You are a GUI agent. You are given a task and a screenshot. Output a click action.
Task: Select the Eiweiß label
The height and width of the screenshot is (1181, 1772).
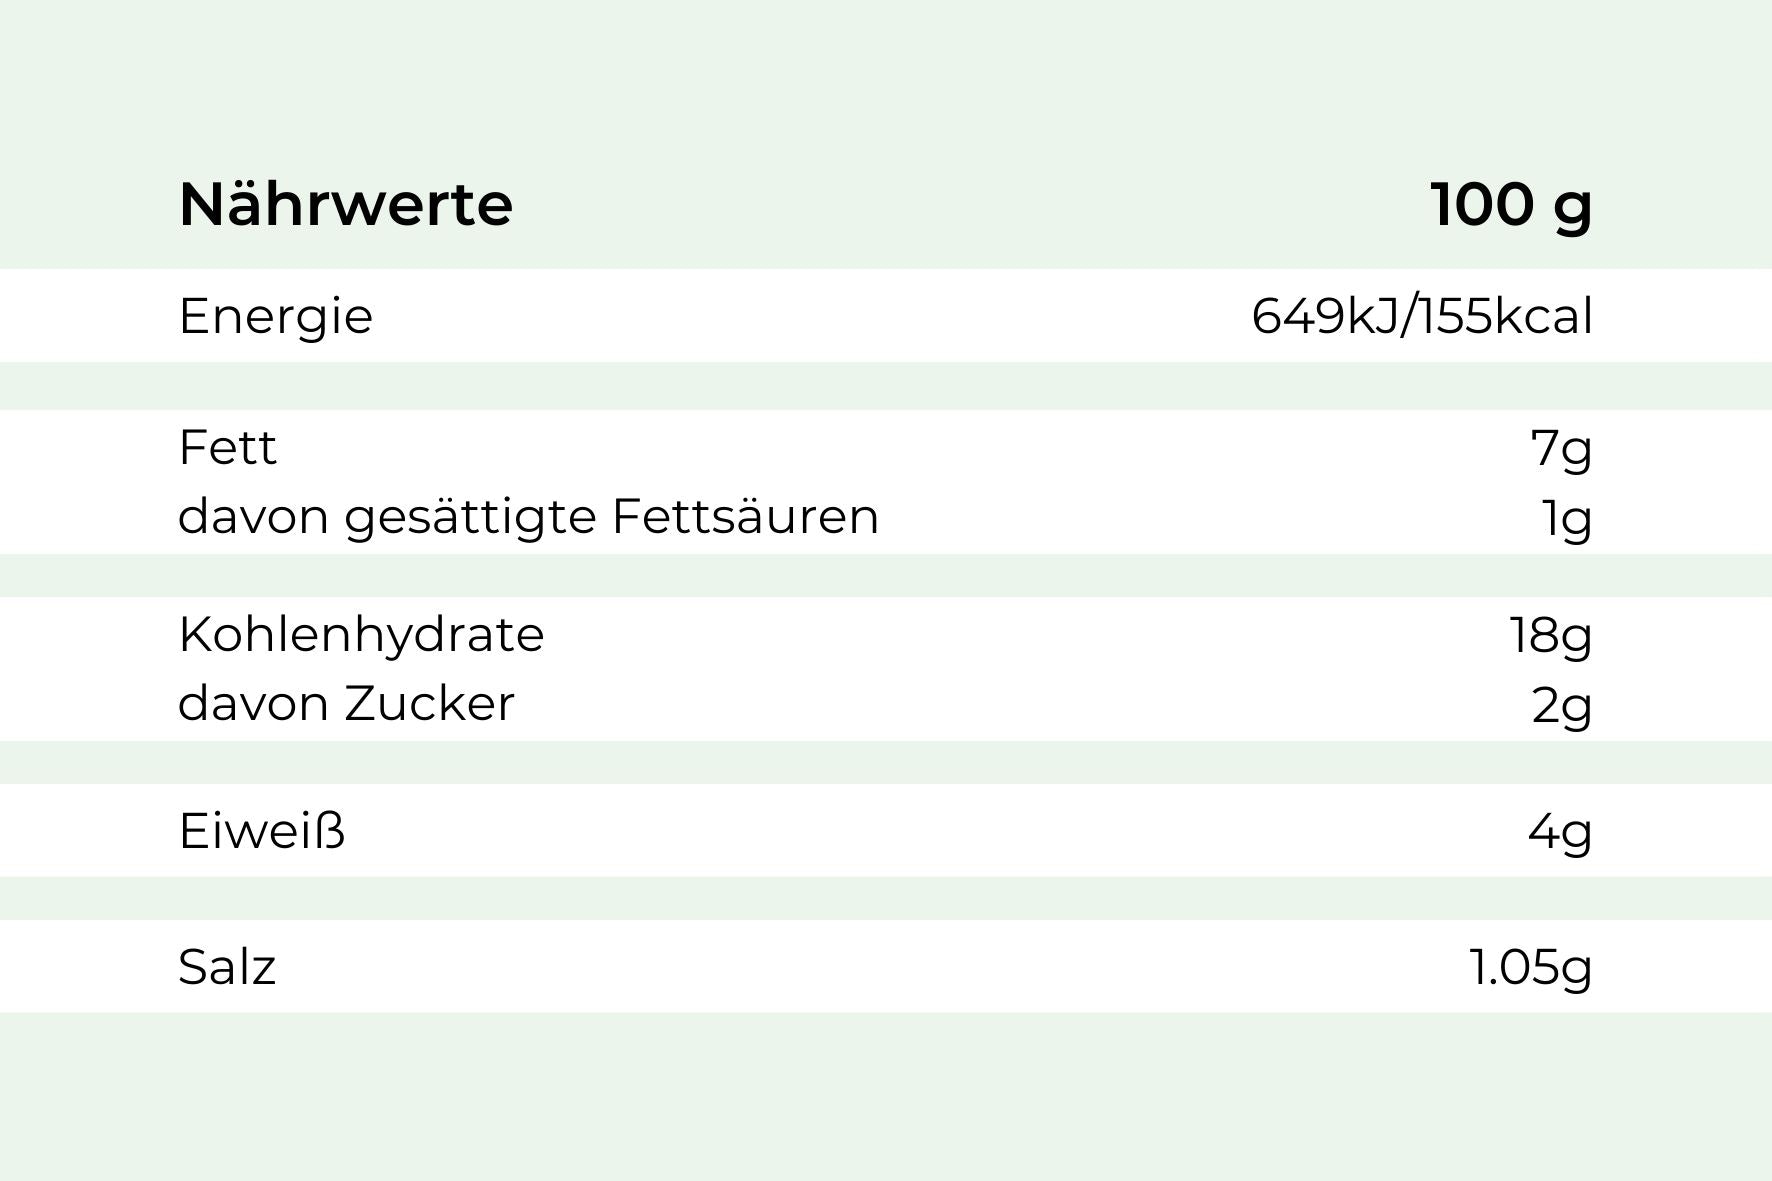click(x=262, y=831)
